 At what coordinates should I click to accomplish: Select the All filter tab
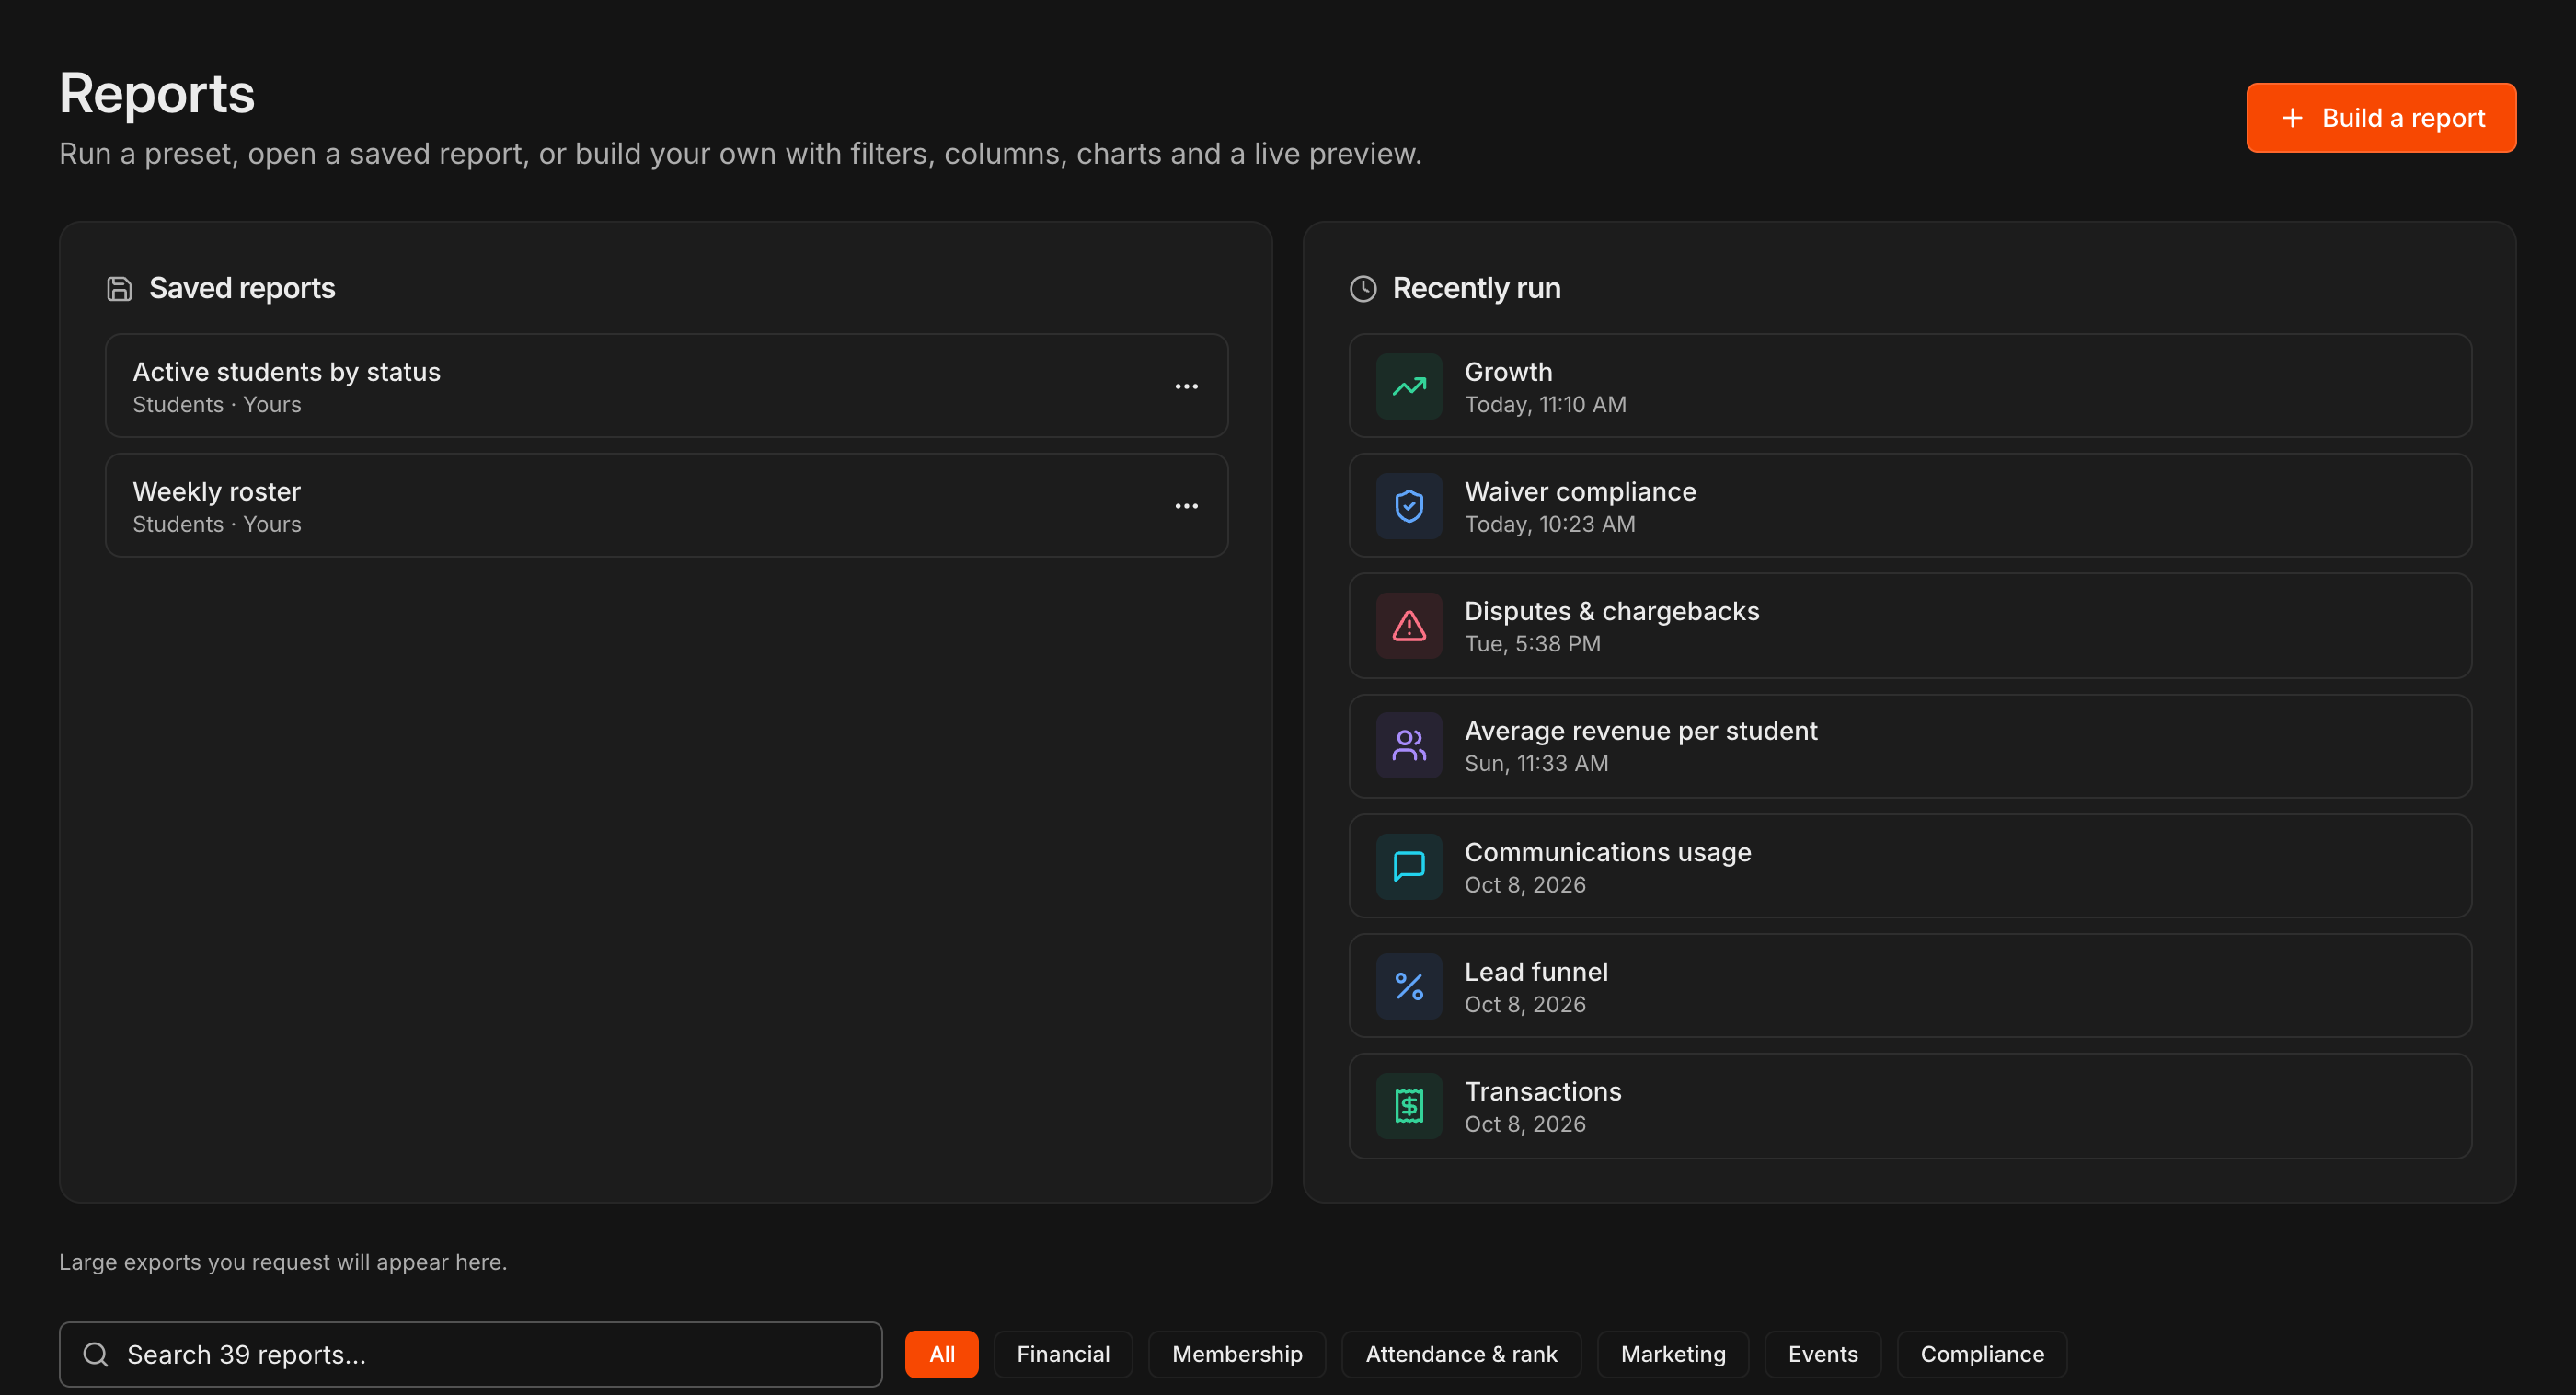tap(941, 1354)
